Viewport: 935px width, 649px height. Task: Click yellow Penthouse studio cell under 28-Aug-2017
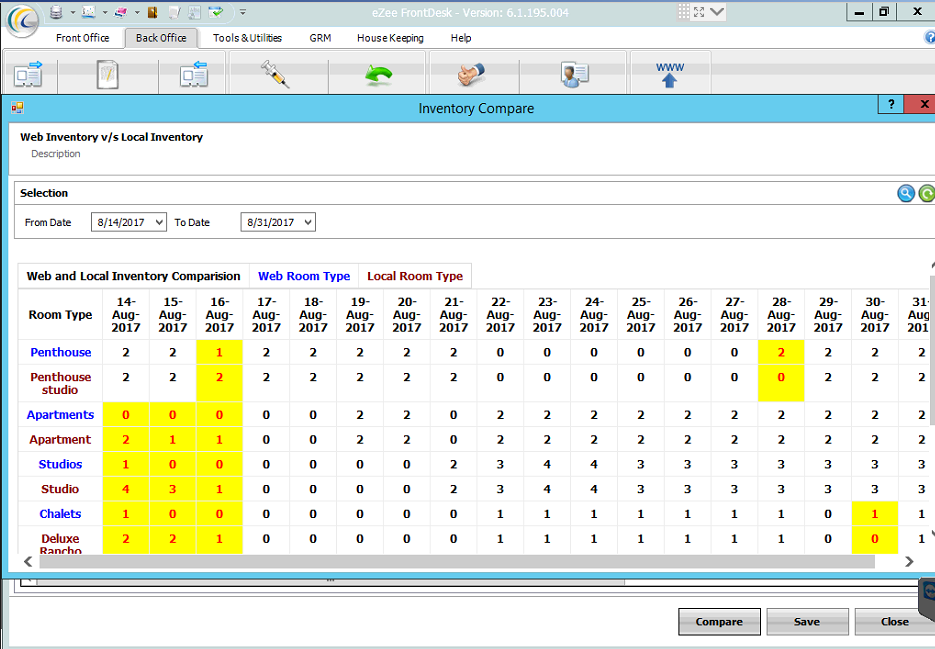pyautogui.click(x=781, y=384)
